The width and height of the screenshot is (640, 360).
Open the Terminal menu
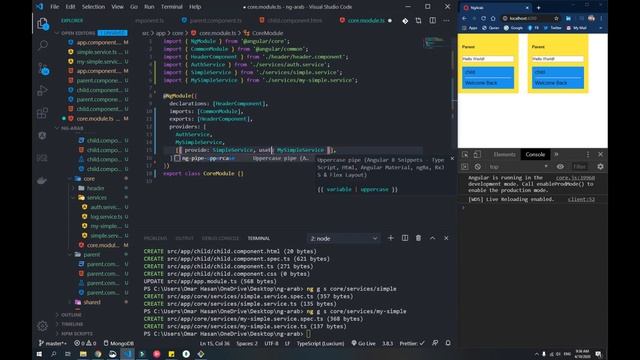pos(171,7)
